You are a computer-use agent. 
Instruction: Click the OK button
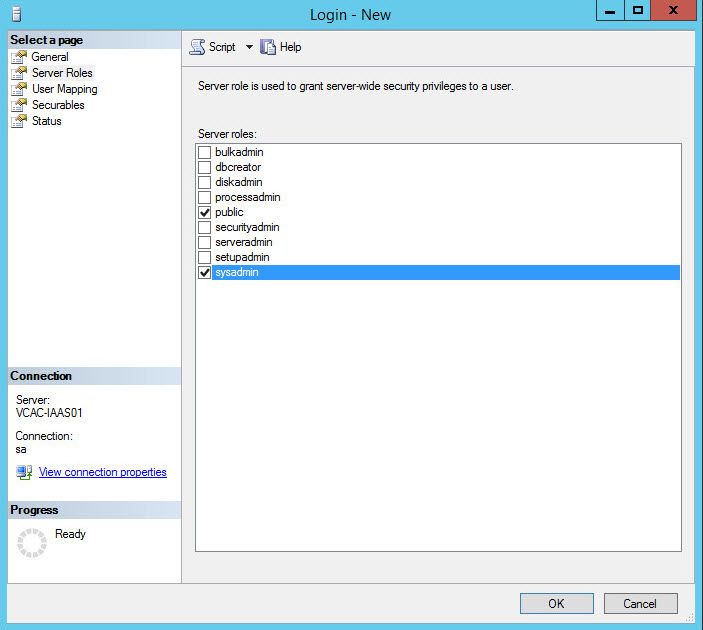[x=556, y=604]
